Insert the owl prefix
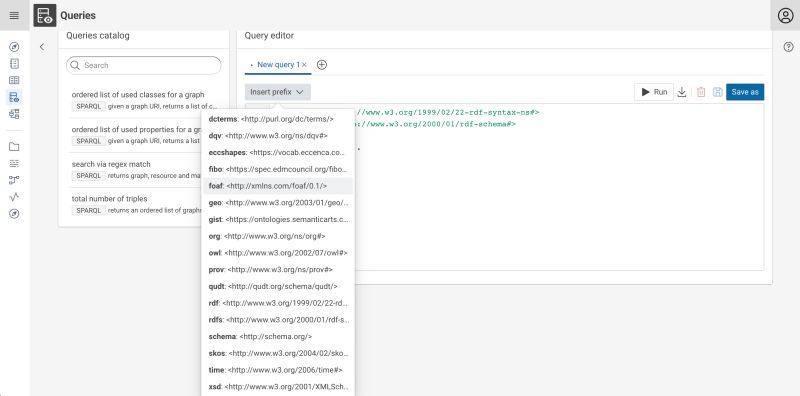Screen dimensions: 800x396 pyautogui.click(x=278, y=253)
